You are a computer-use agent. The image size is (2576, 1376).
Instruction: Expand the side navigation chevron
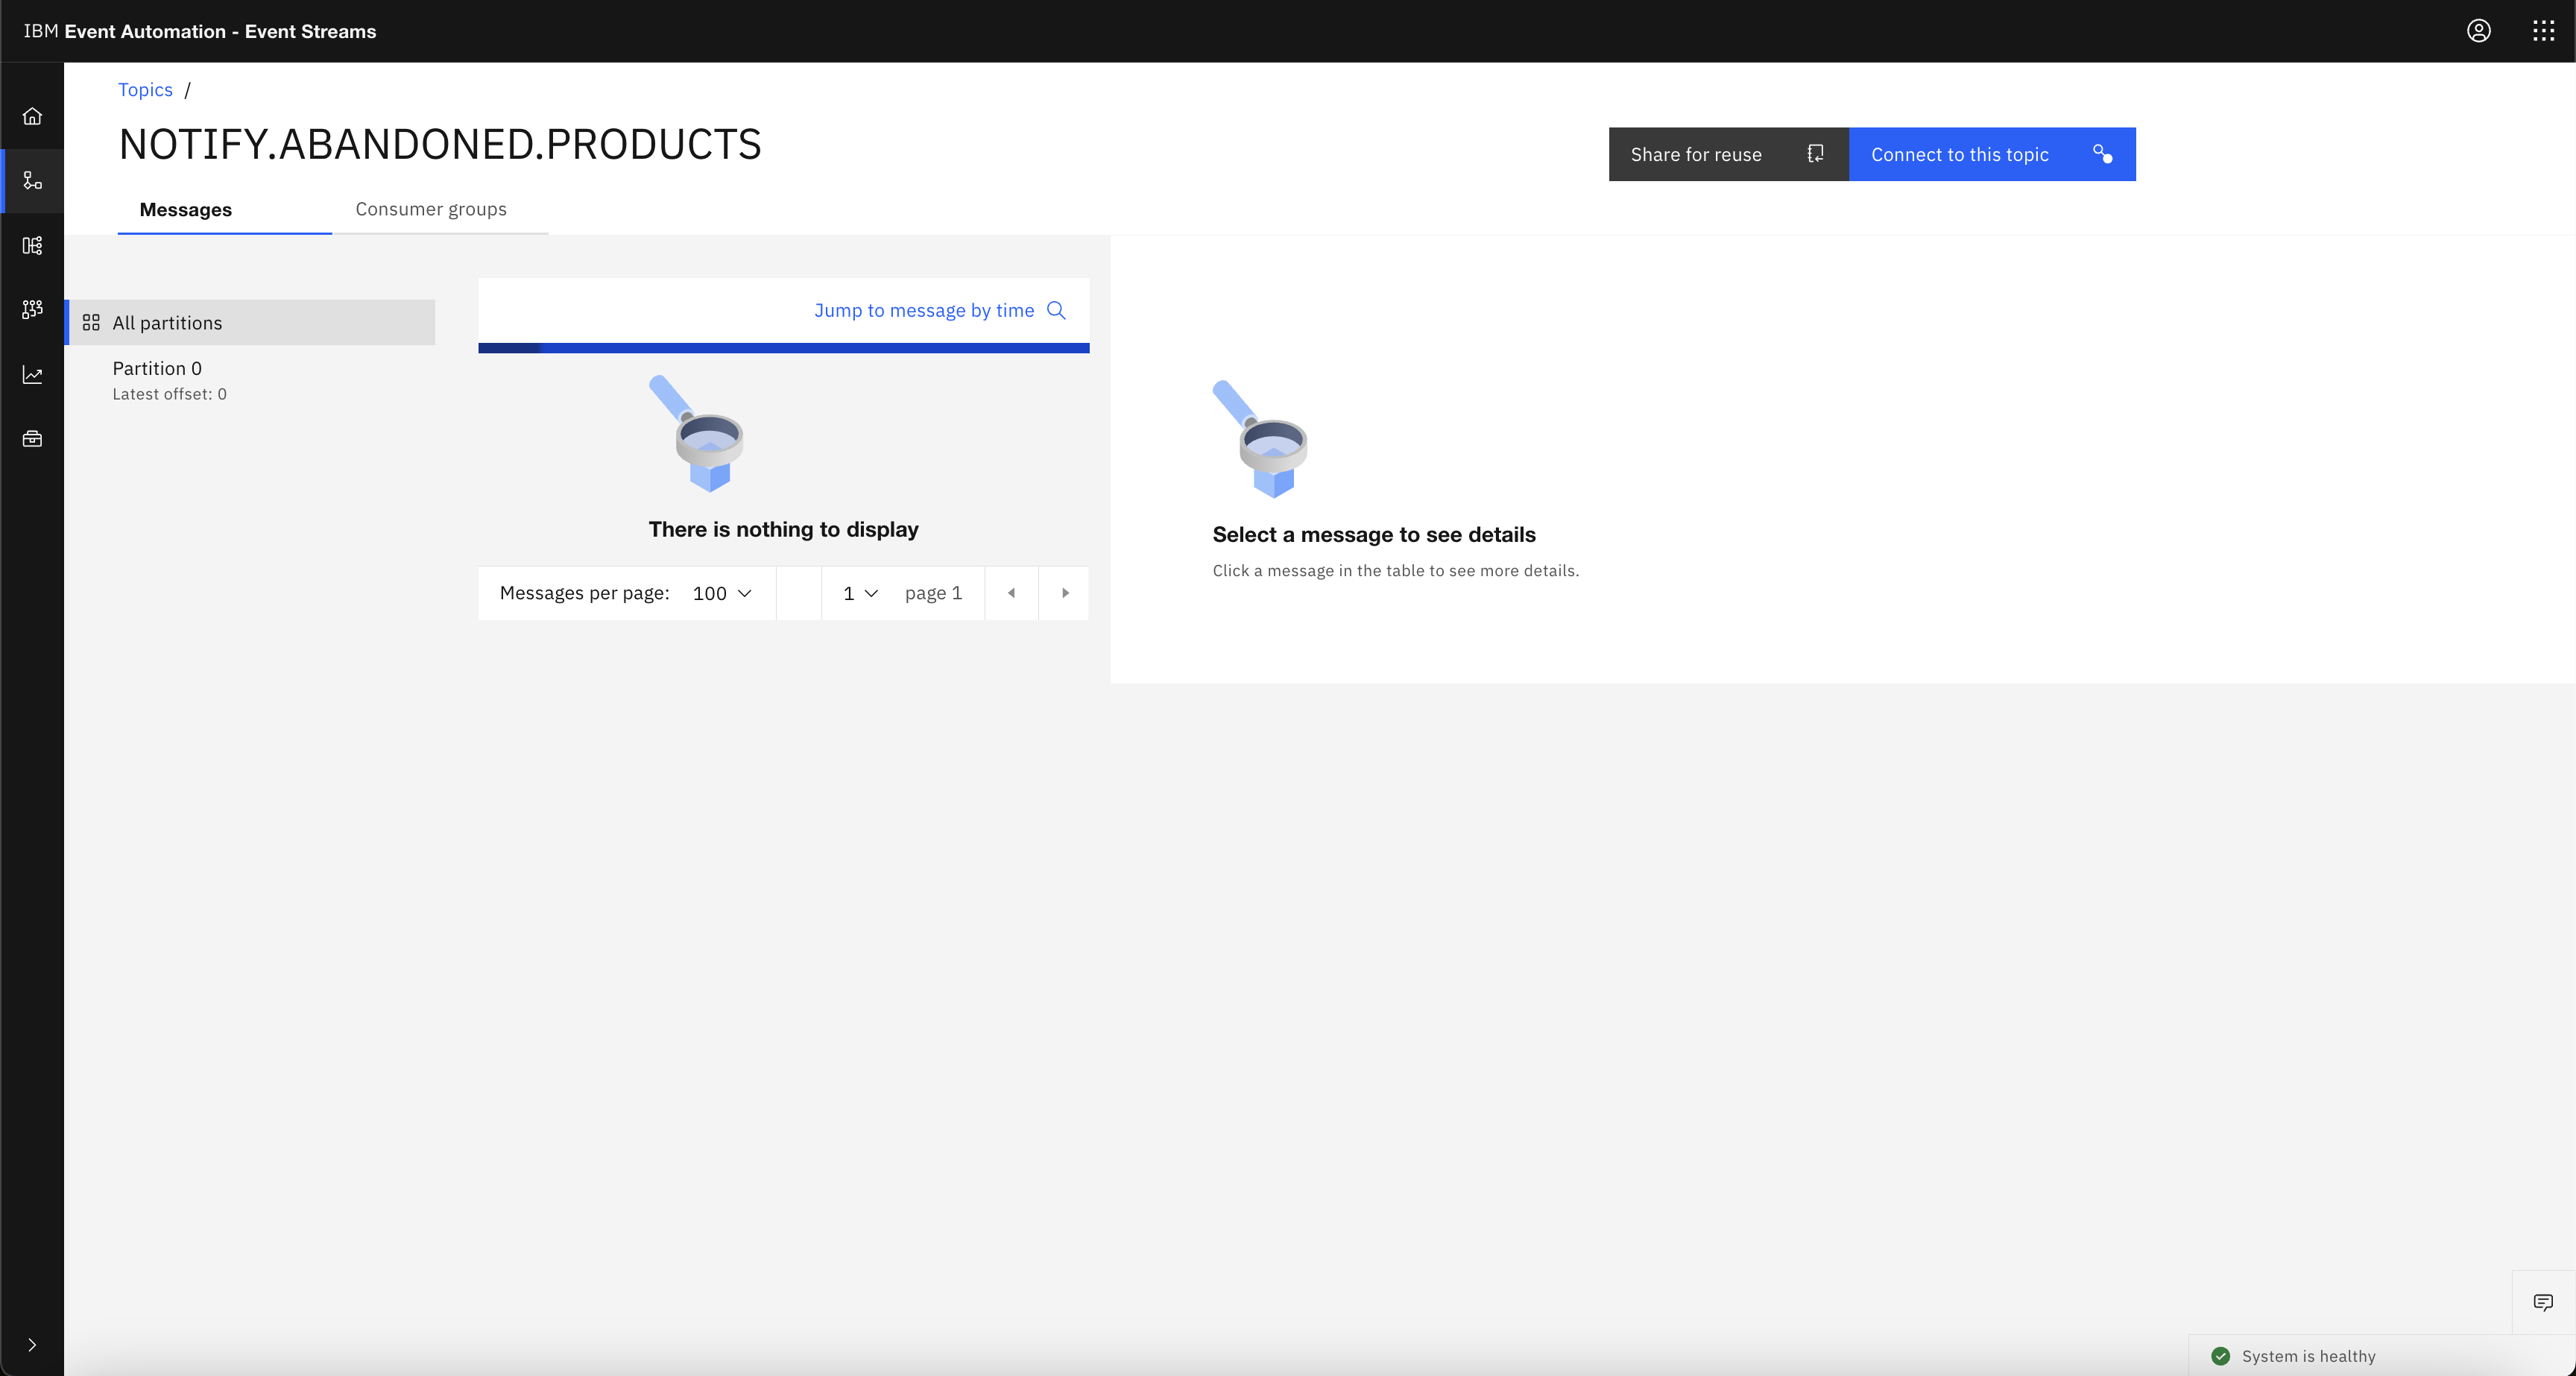click(32, 1345)
